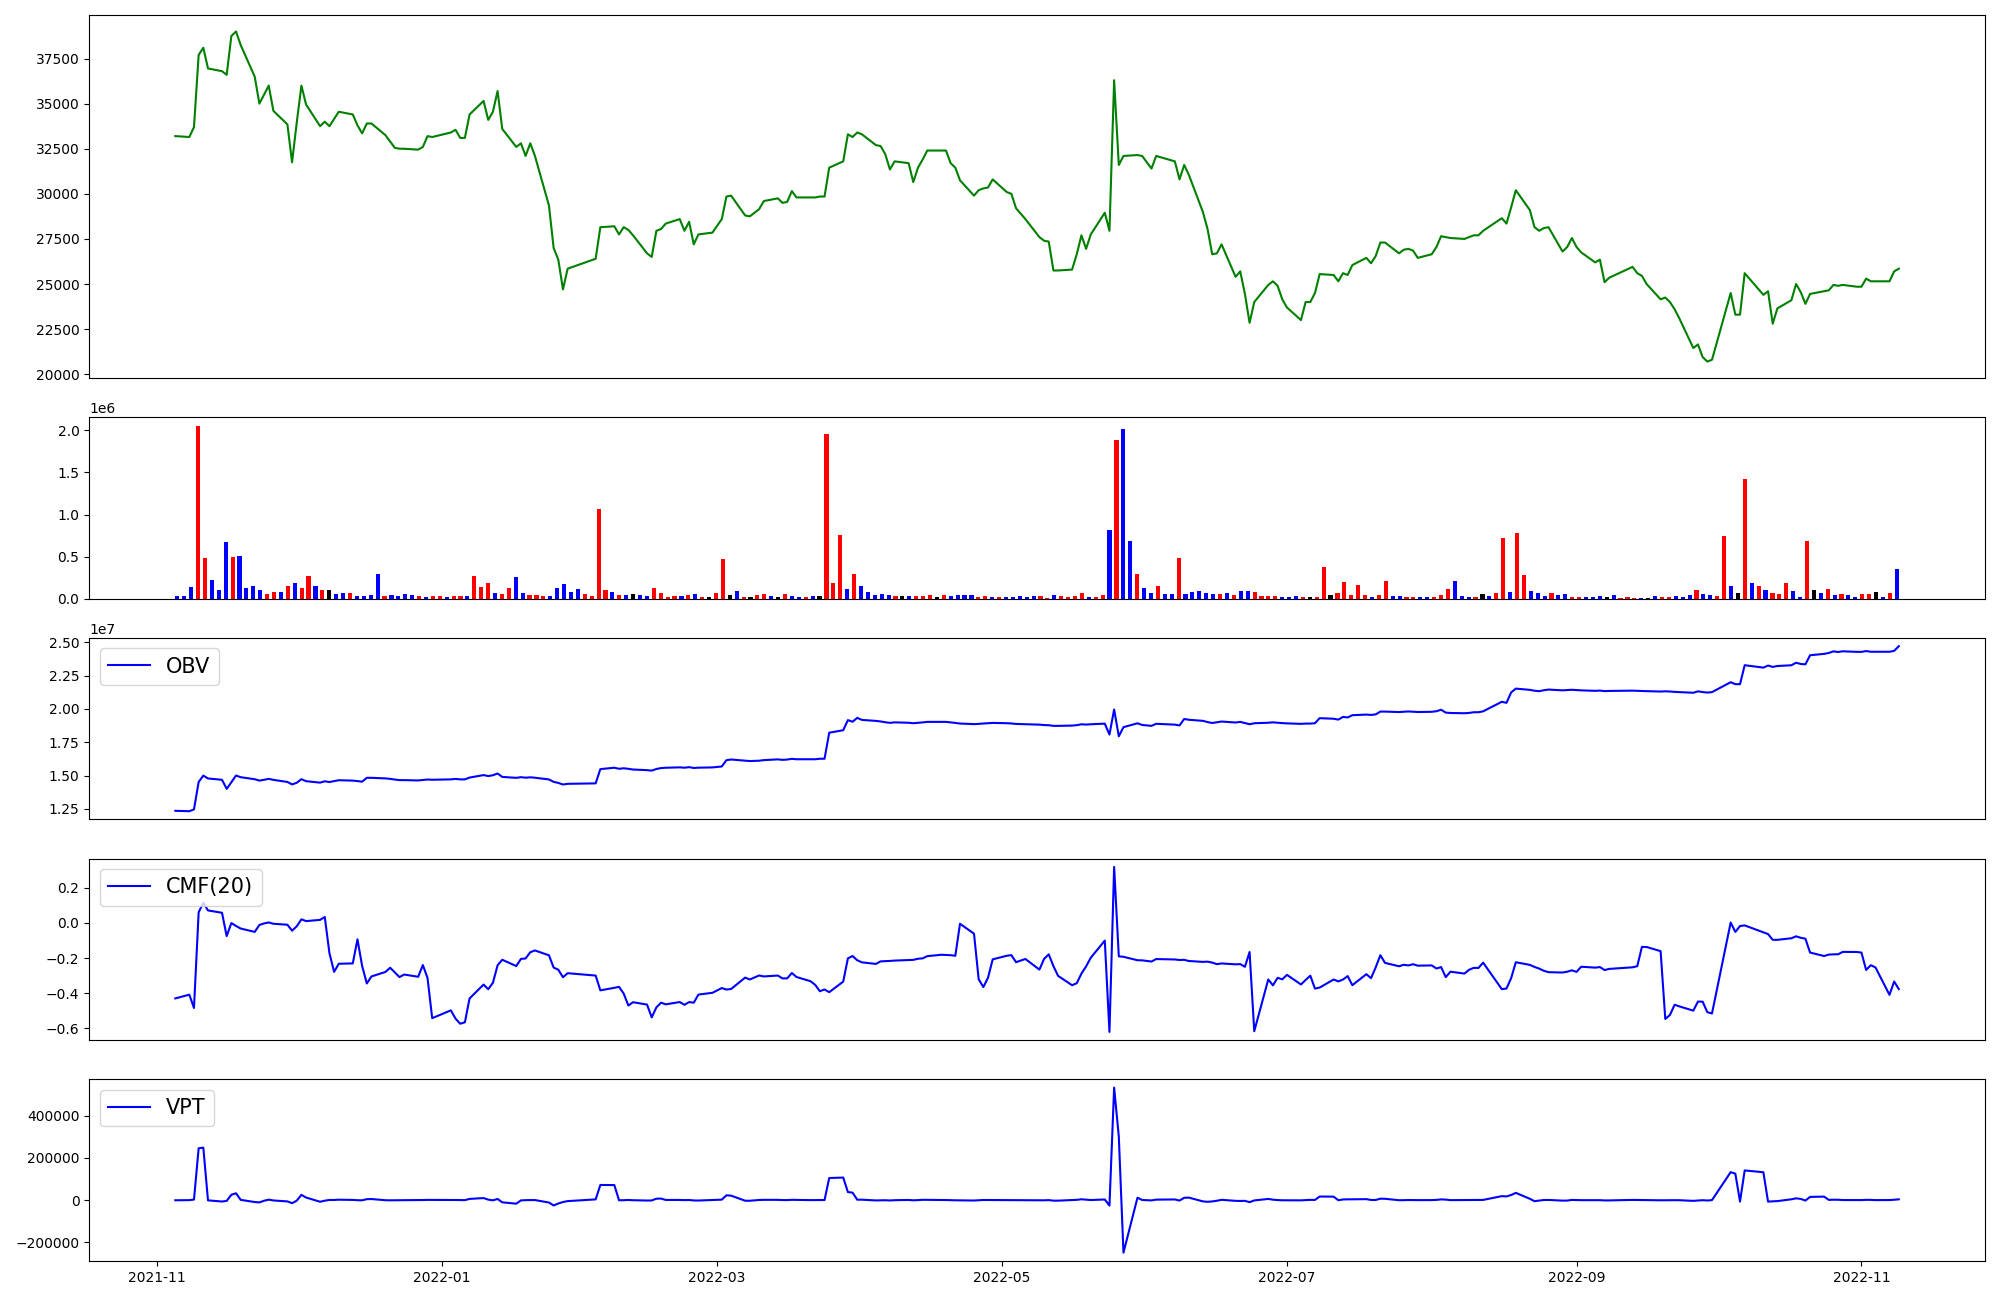This screenshot has width=2000, height=1300.
Task: Click the 2022-09 x-axis date label
Action: (x=1577, y=1277)
